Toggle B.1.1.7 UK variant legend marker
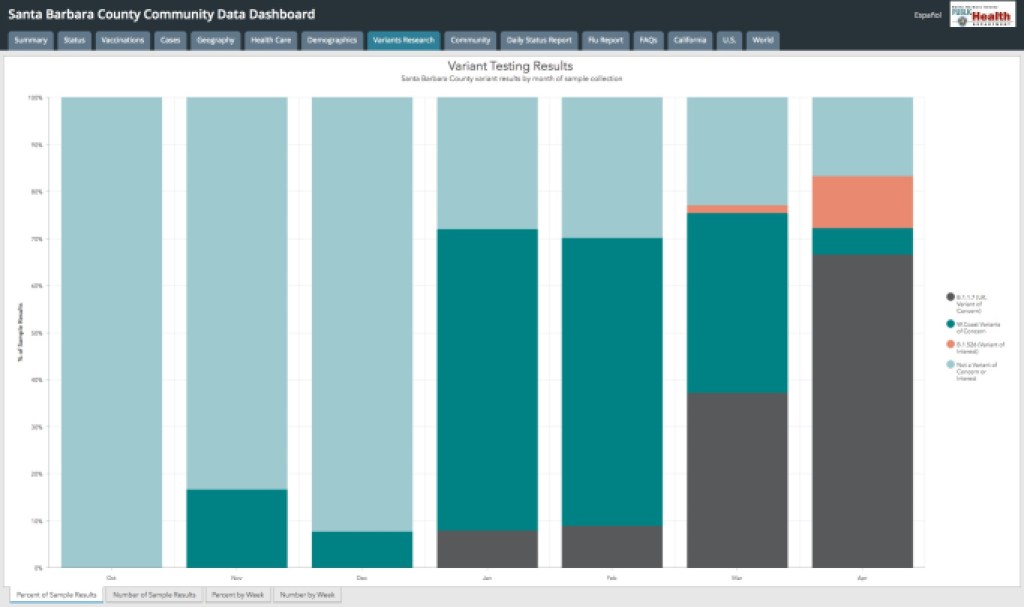The image size is (1024, 607). pyautogui.click(x=950, y=297)
